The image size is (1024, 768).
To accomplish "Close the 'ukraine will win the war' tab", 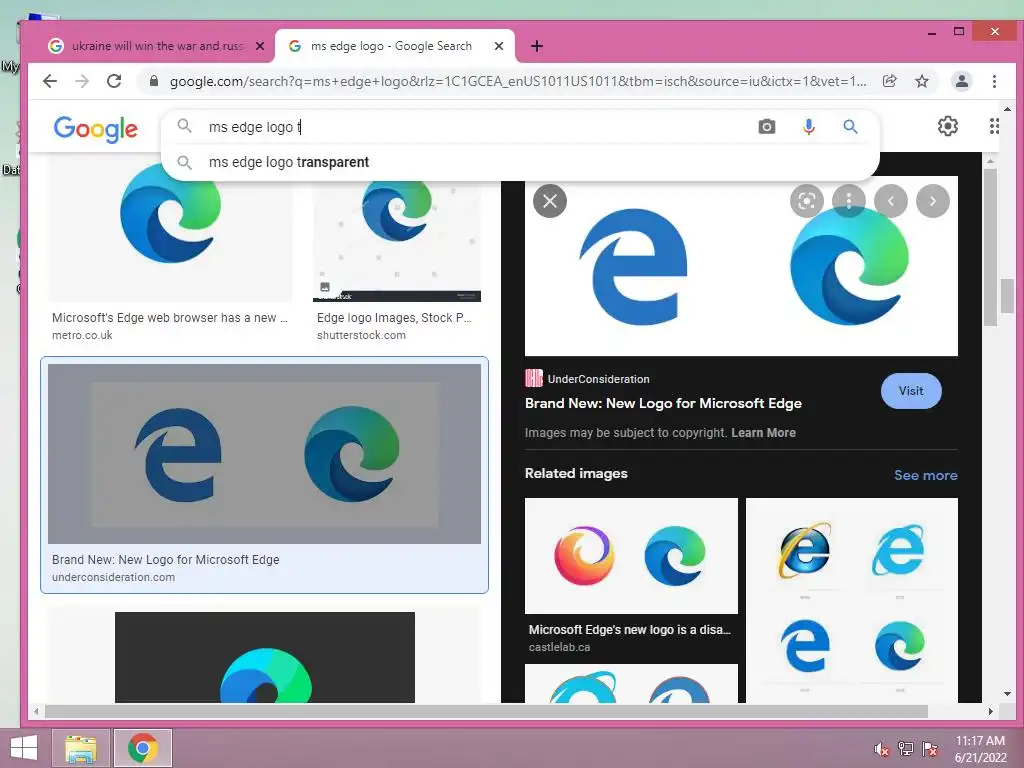I will coord(260,46).
